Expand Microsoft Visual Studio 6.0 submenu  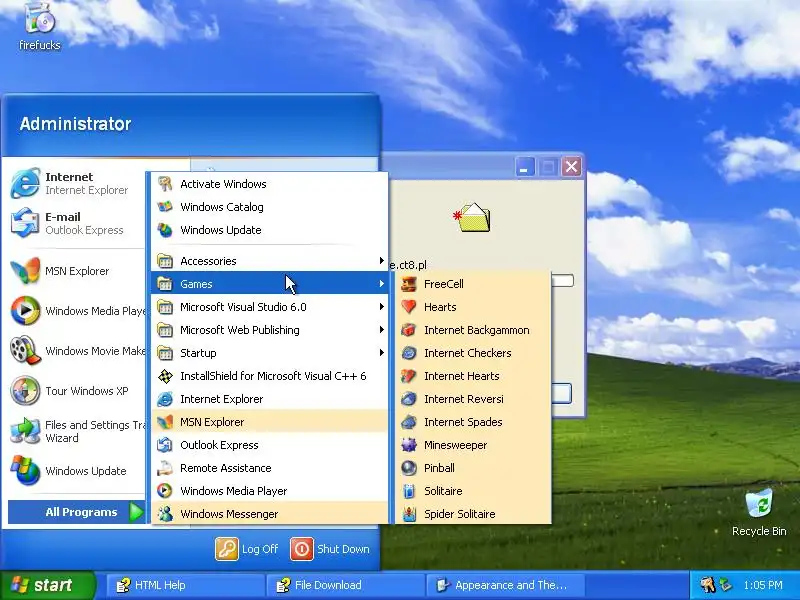tap(269, 307)
